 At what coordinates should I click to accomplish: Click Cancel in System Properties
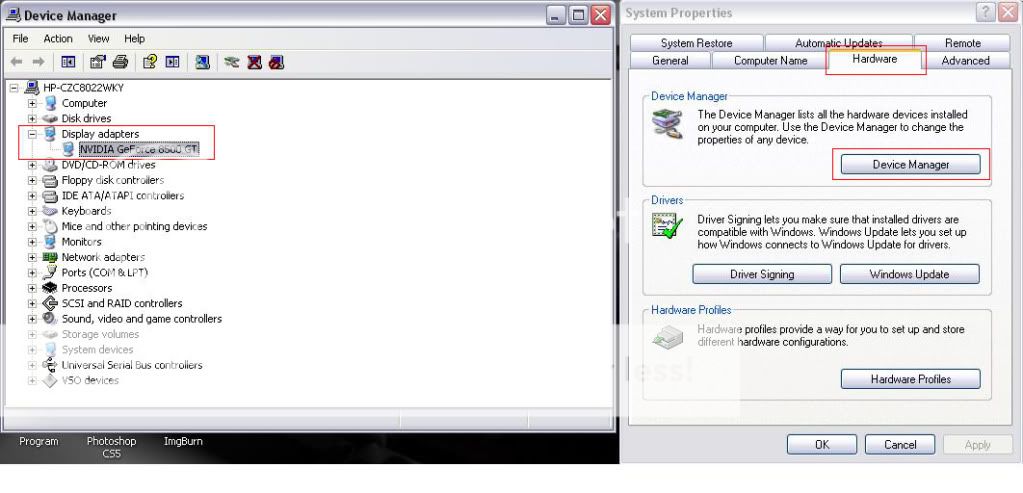[x=900, y=445]
